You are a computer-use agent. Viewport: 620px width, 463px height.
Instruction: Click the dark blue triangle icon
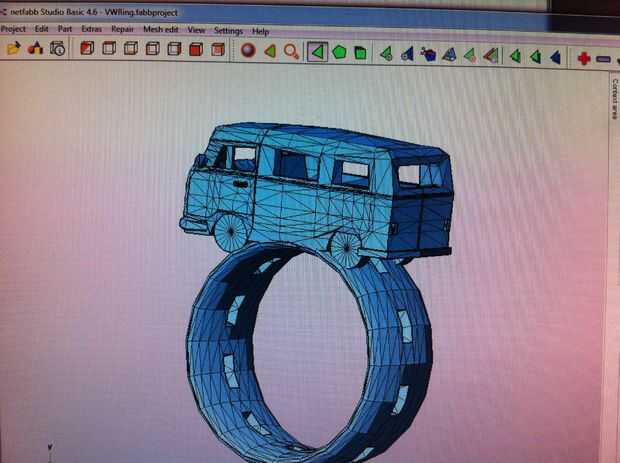(556, 58)
